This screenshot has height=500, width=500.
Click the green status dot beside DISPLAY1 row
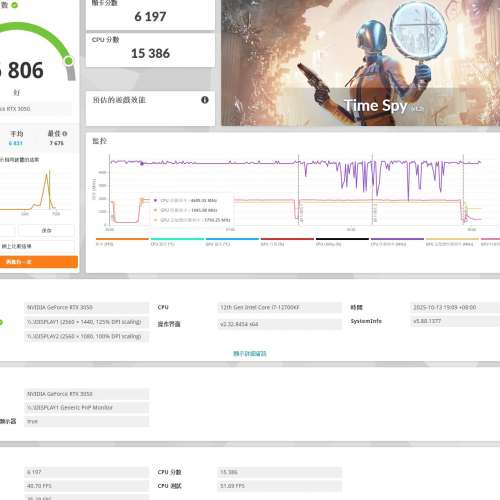click(1, 322)
